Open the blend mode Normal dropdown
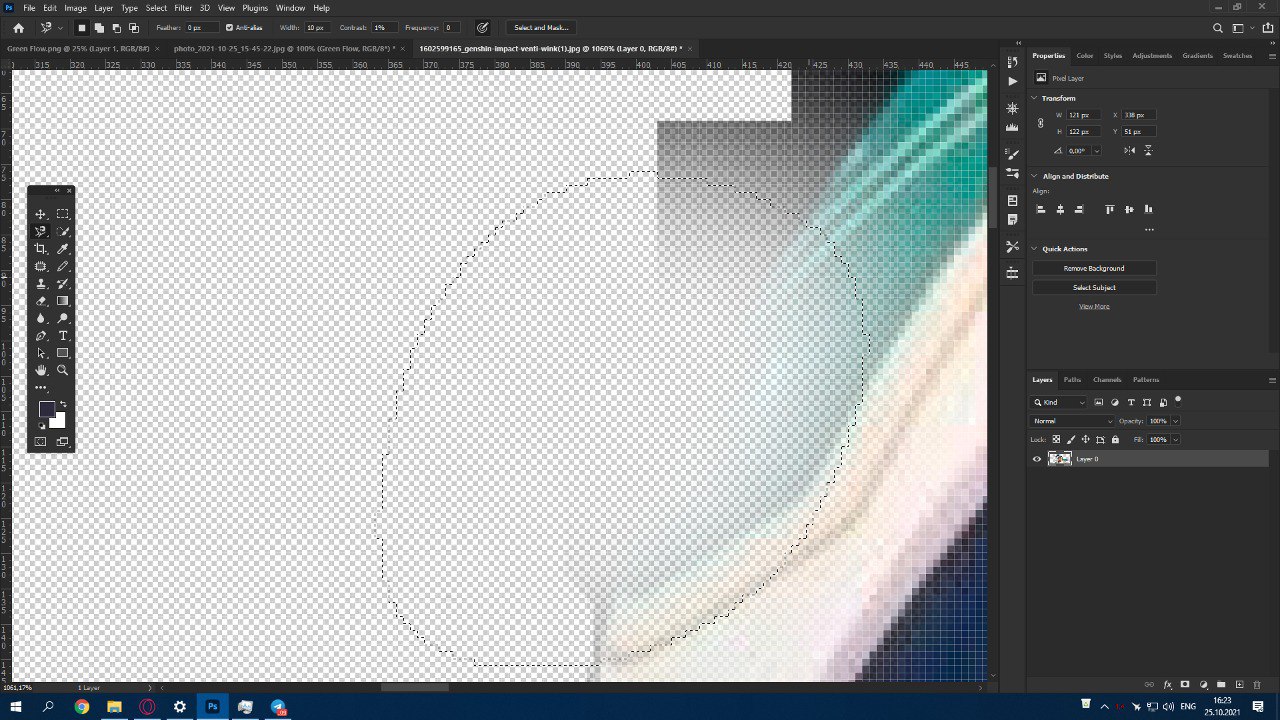Screen dimensions: 1280x720 tap(1071, 421)
